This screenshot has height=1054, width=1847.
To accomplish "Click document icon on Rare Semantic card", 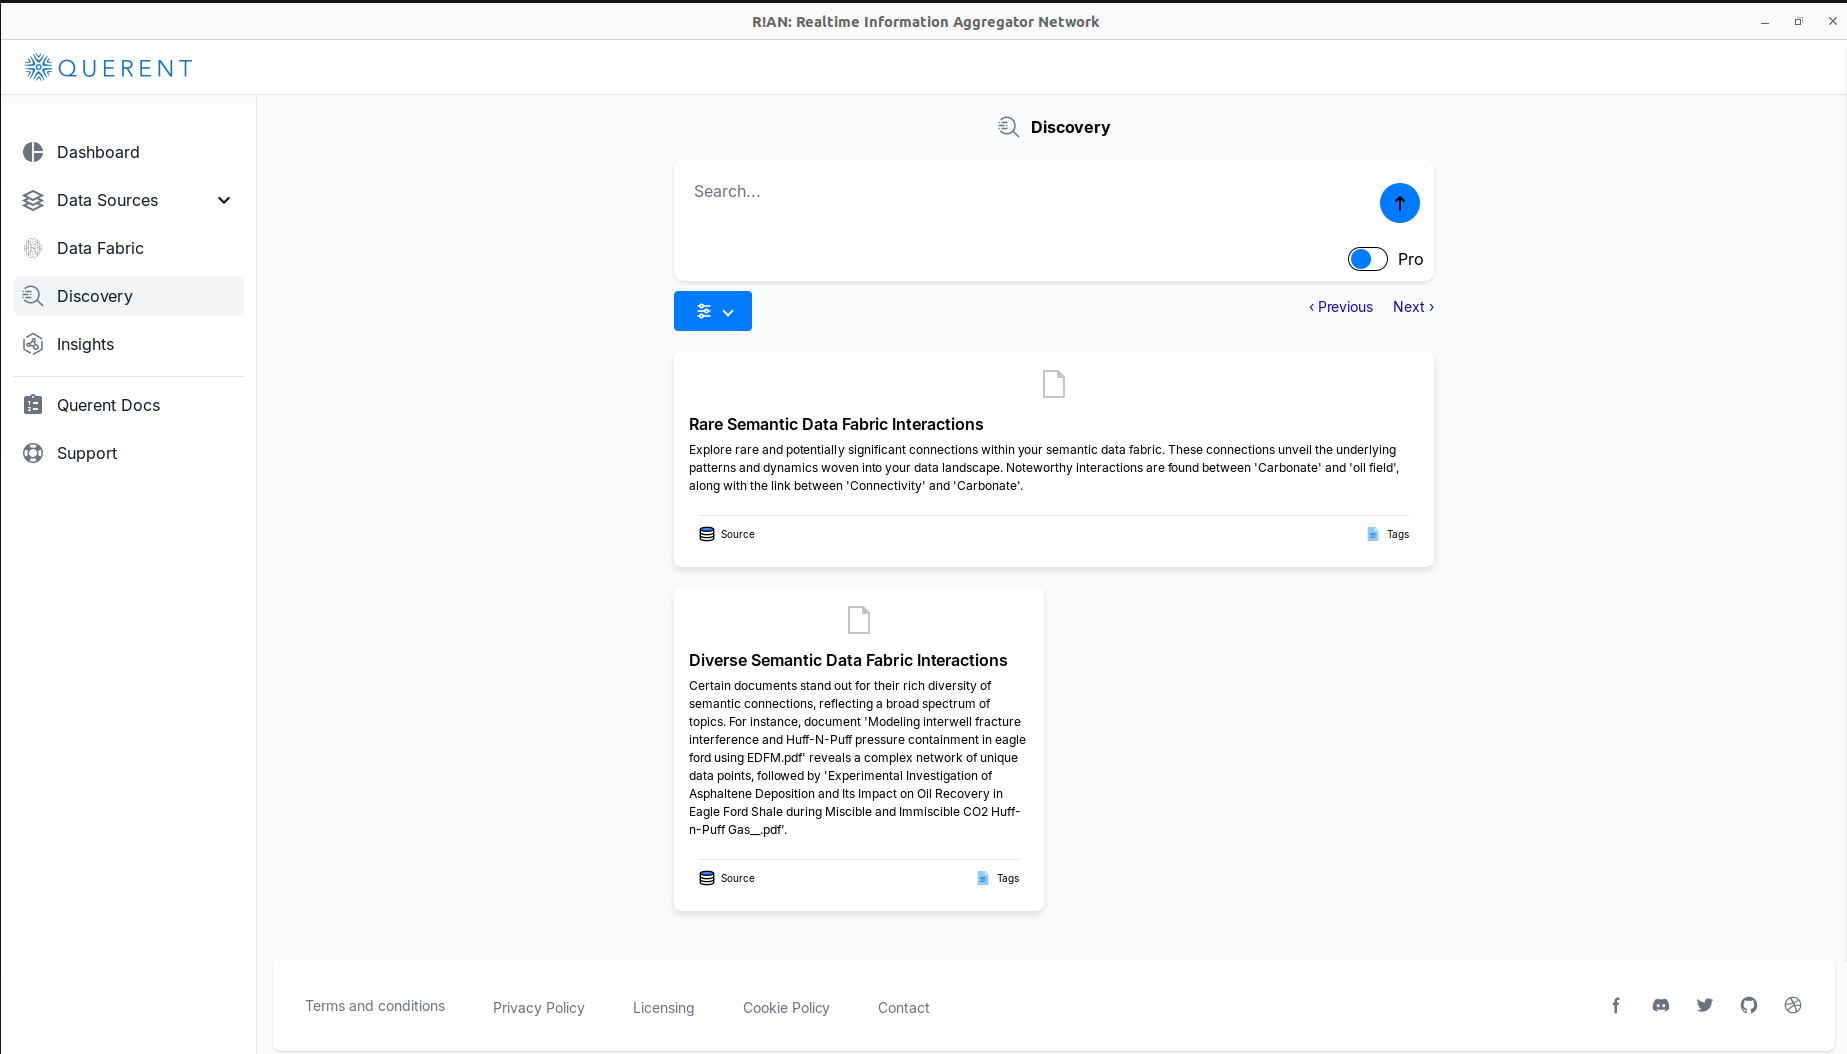I will point(1054,384).
